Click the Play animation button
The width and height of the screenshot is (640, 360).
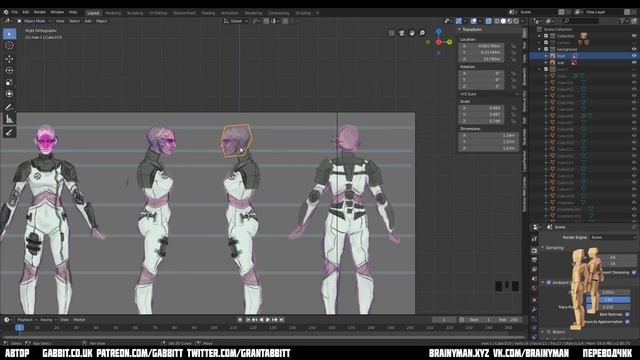pyautogui.click(x=268, y=320)
